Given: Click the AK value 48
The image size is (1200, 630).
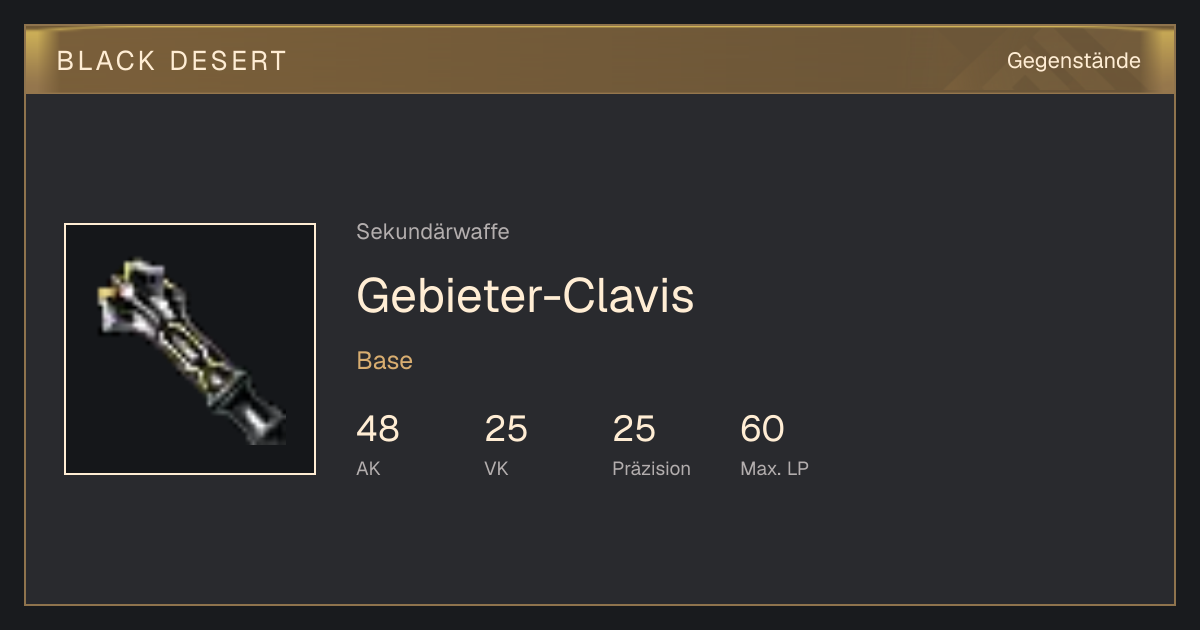Looking at the screenshot, I should pos(378,429).
